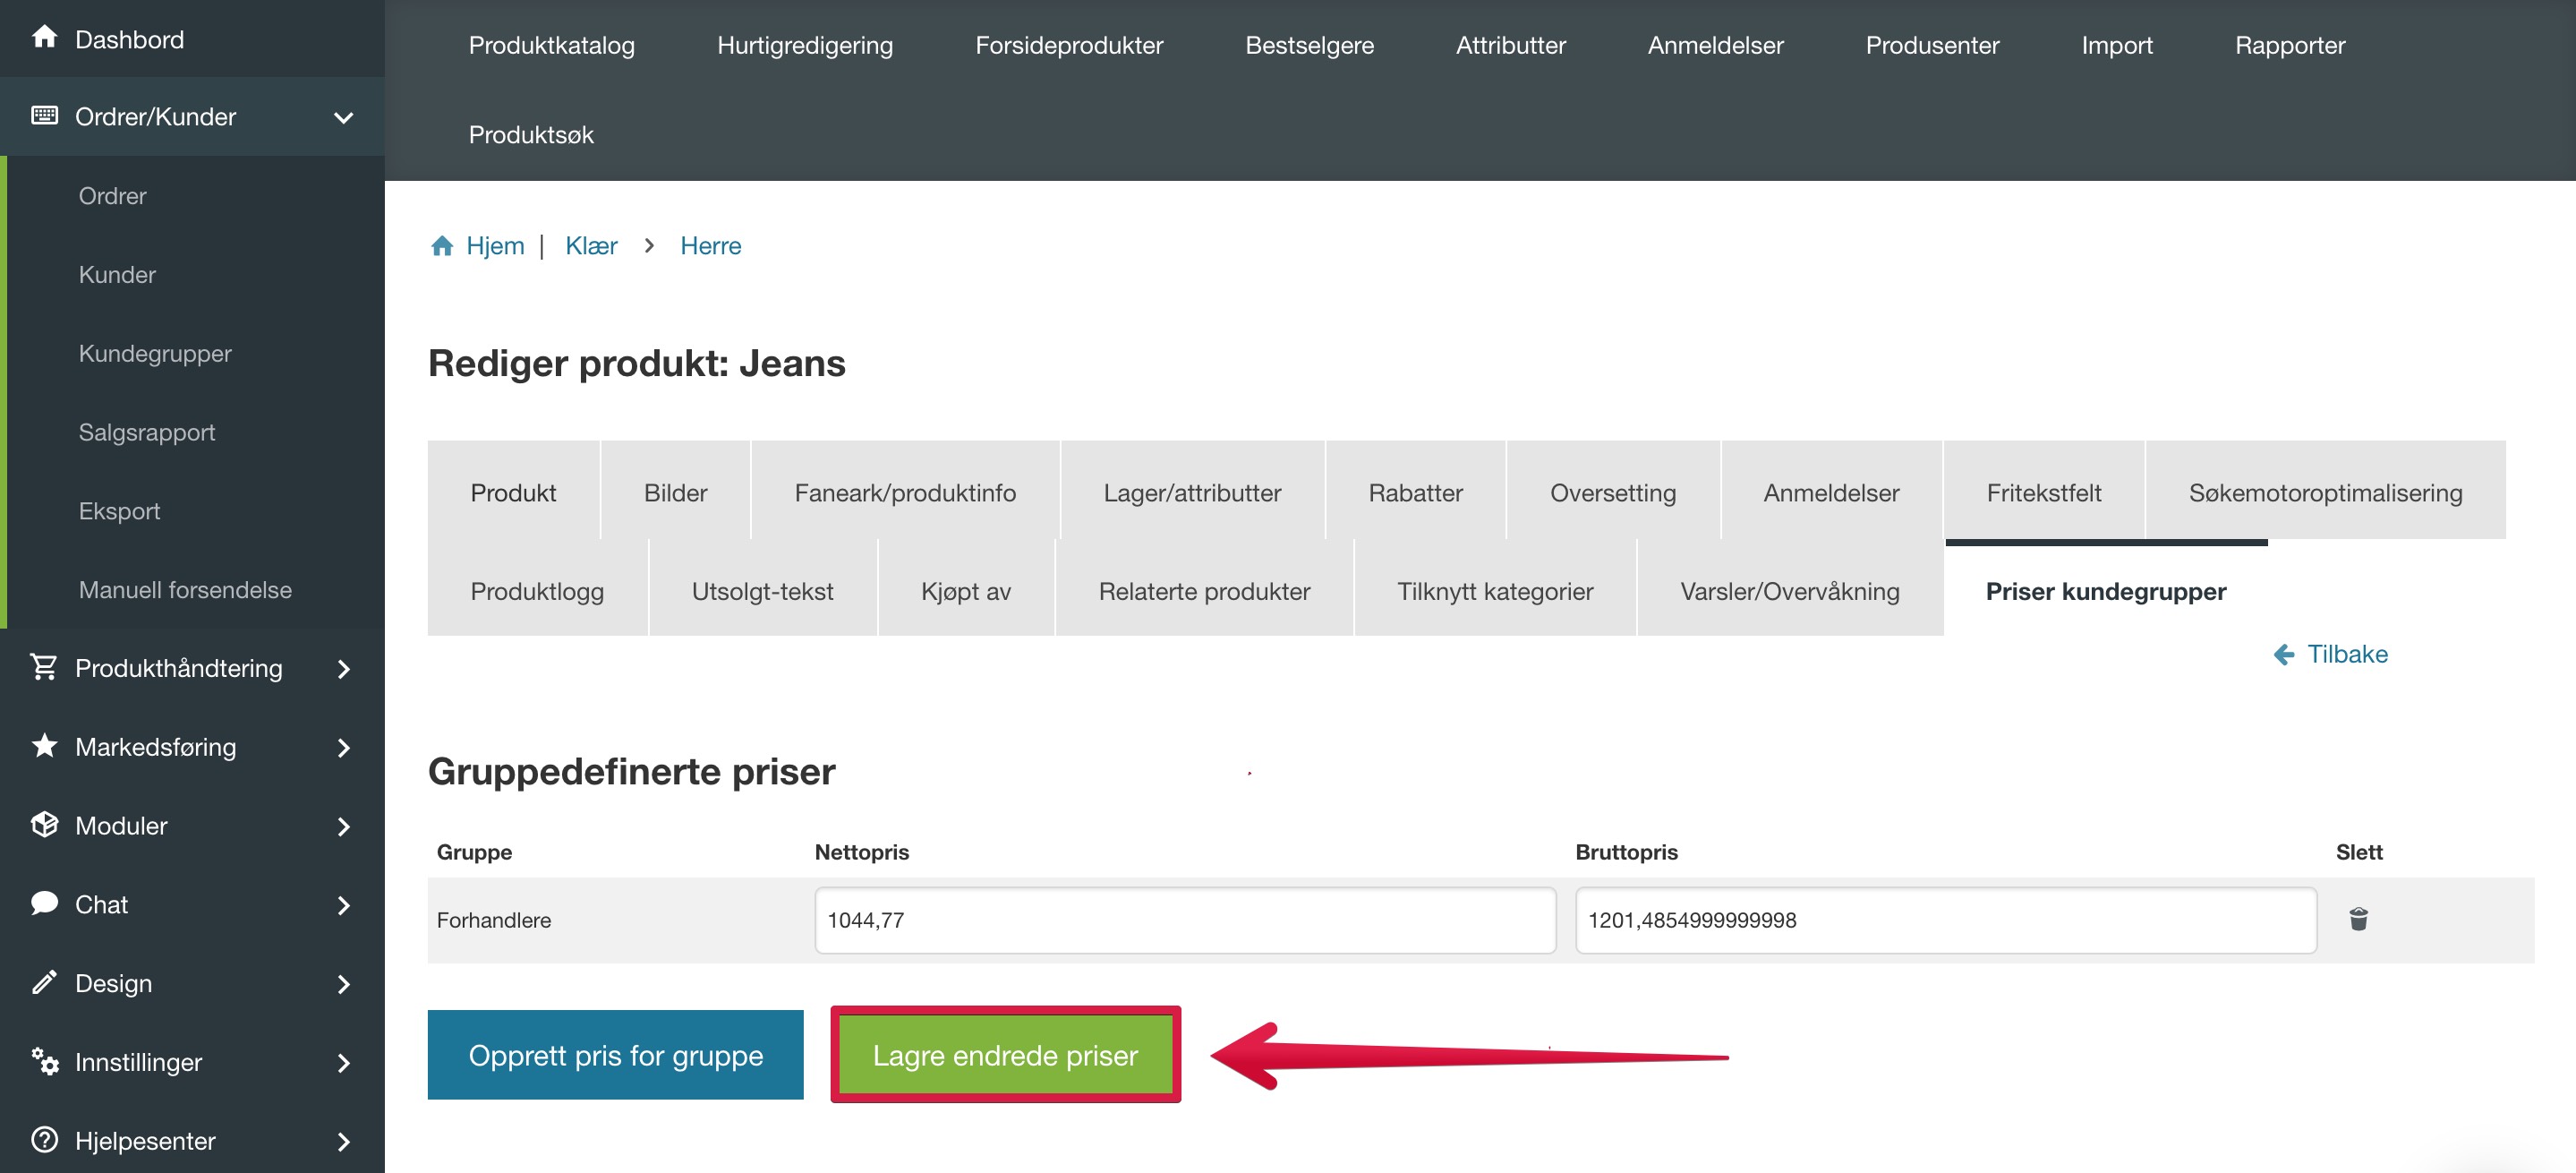Open Attributter in top navigation
2576x1173 pixels.
[x=1510, y=45]
